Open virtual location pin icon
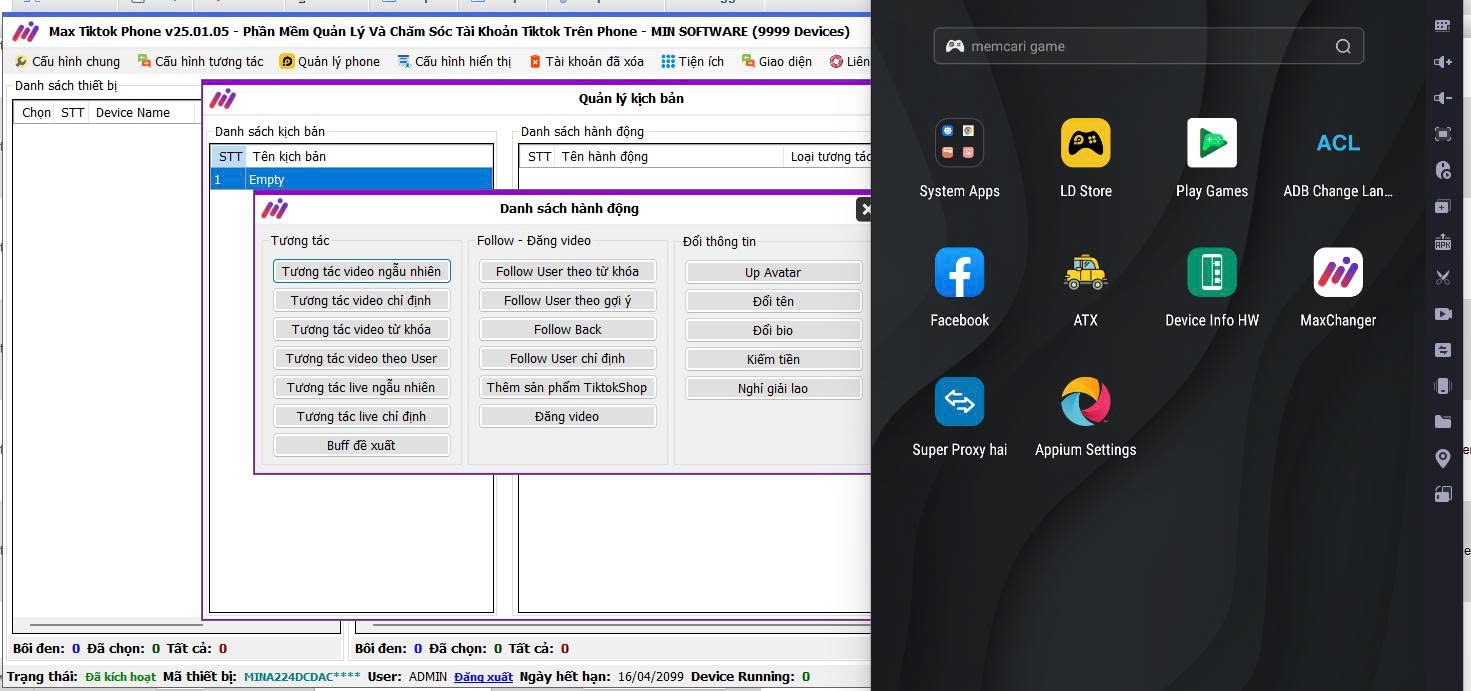The image size is (1471, 691). click(x=1443, y=458)
